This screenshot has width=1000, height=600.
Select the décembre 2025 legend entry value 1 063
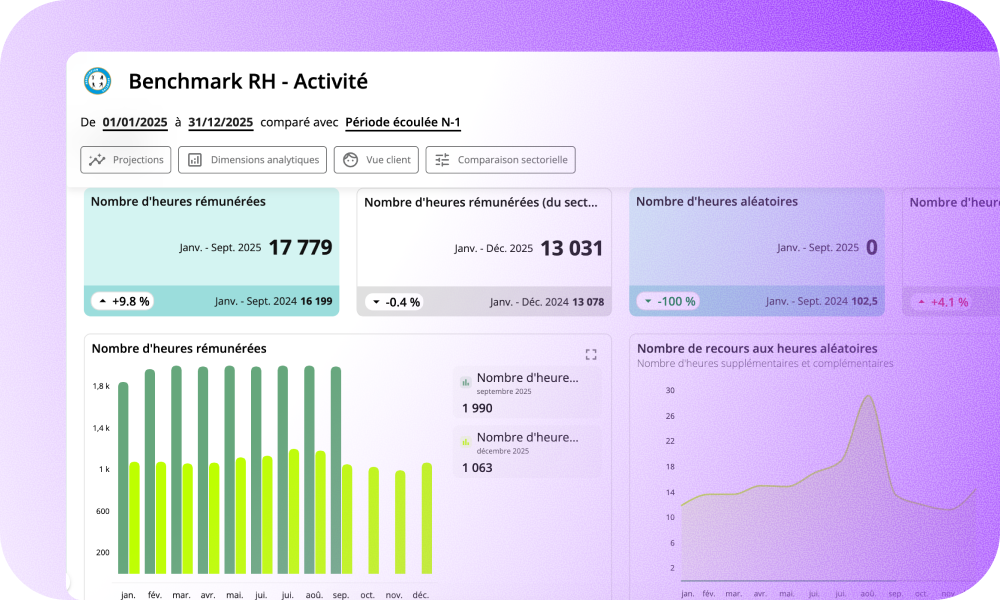coord(477,467)
